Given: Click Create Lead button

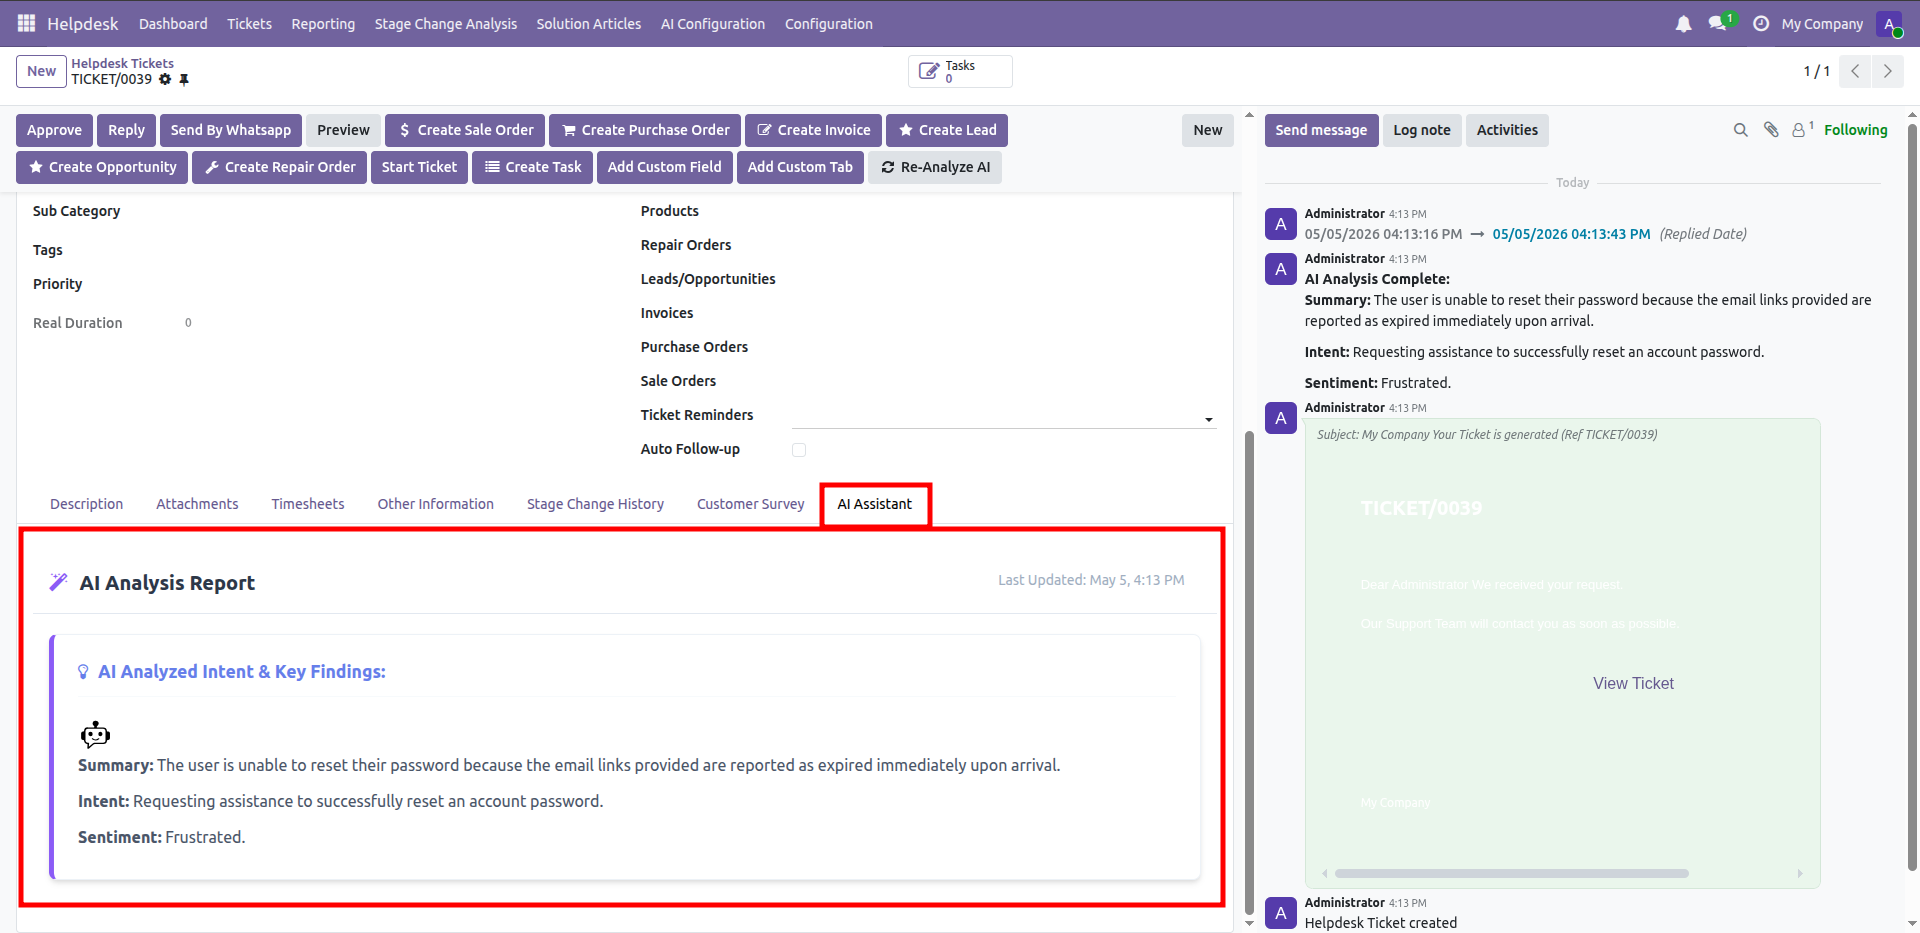Looking at the screenshot, I should click(947, 130).
